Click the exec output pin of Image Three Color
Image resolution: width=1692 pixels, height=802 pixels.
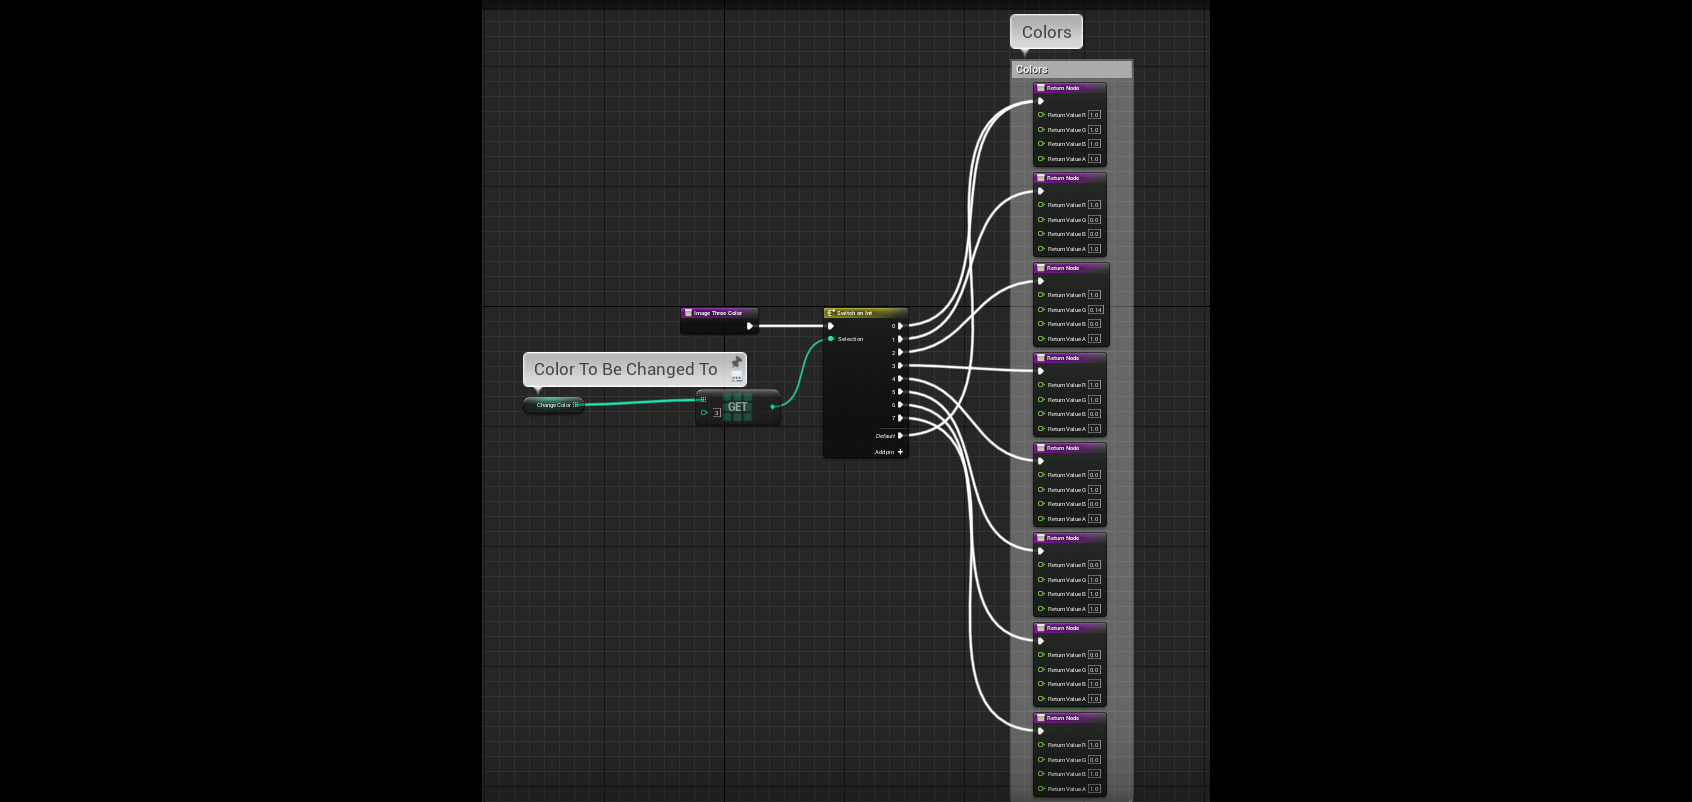[x=750, y=326]
